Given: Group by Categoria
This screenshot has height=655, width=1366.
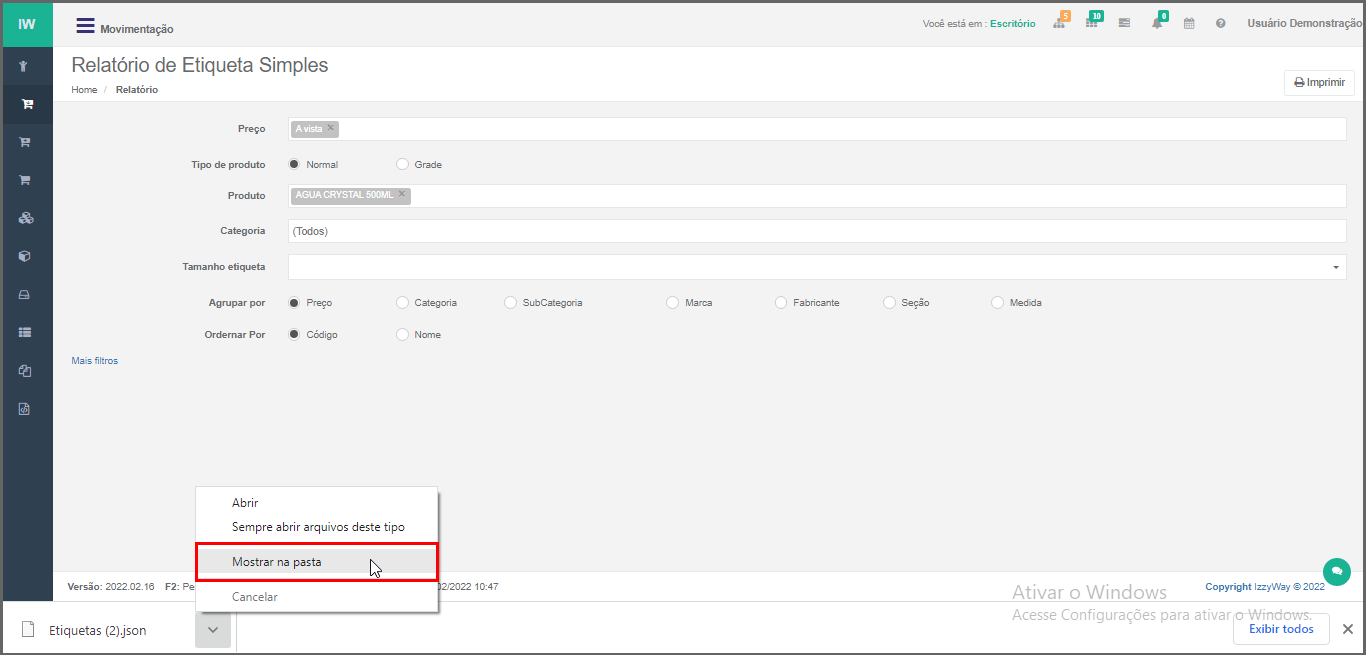Looking at the screenshot, I should click(403, 302).
